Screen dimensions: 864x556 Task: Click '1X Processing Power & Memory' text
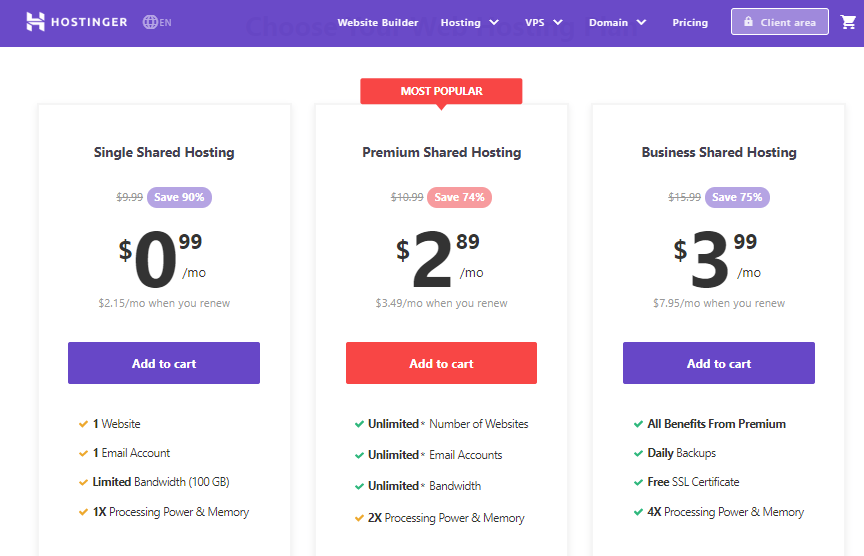(171, 512)
